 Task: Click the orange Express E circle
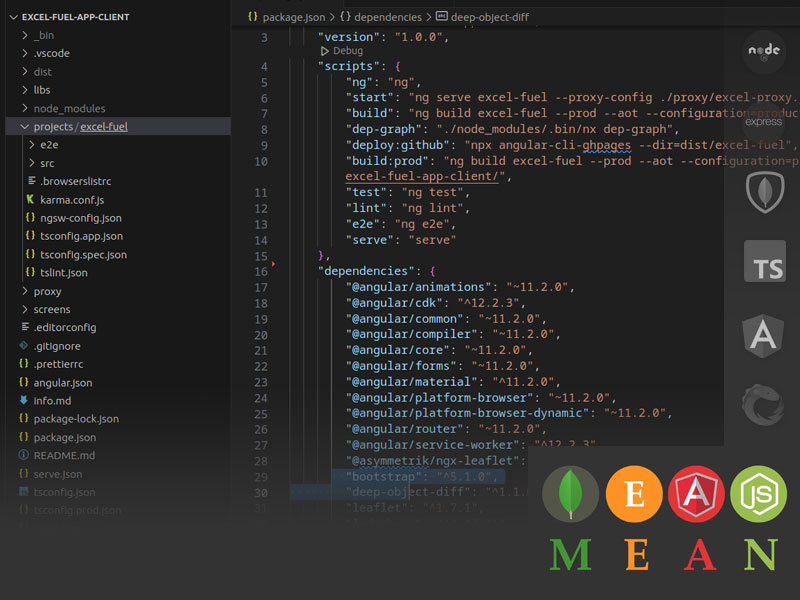click(x=634, y=494)
